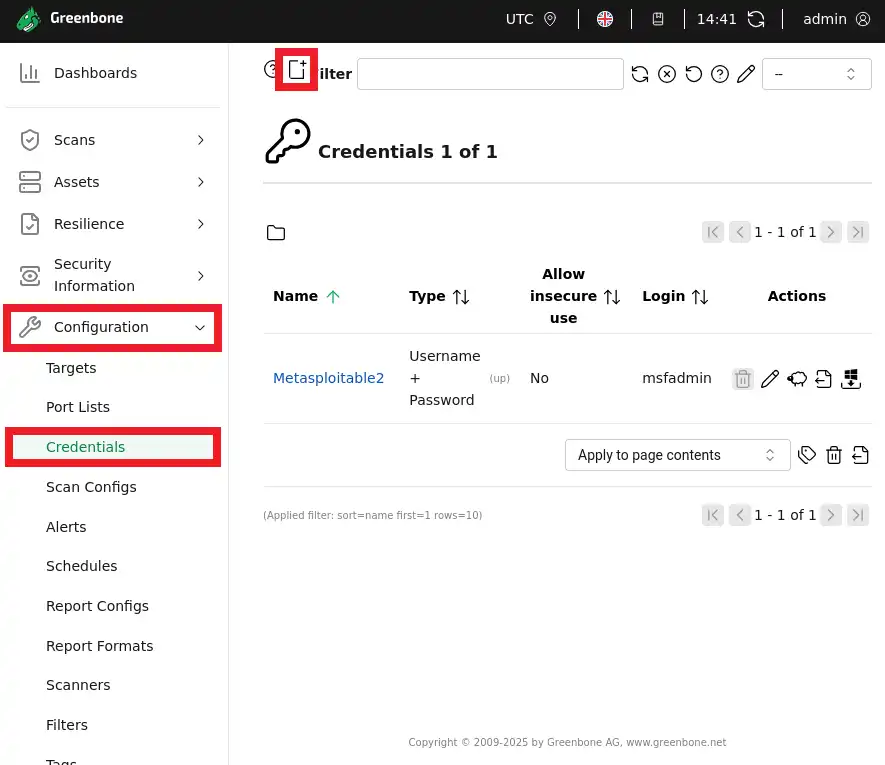
Task: Open the Apply to page contents dropdown
Action: pos(677,455)
